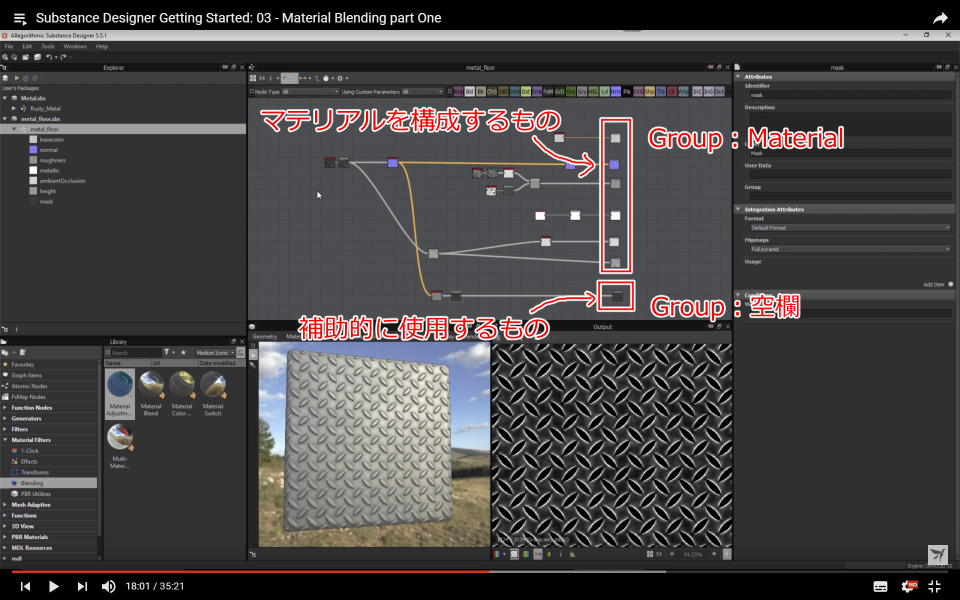Click the Emboss (Emb) node shortcut icon
Screen dimensions: 960x600
537,92
